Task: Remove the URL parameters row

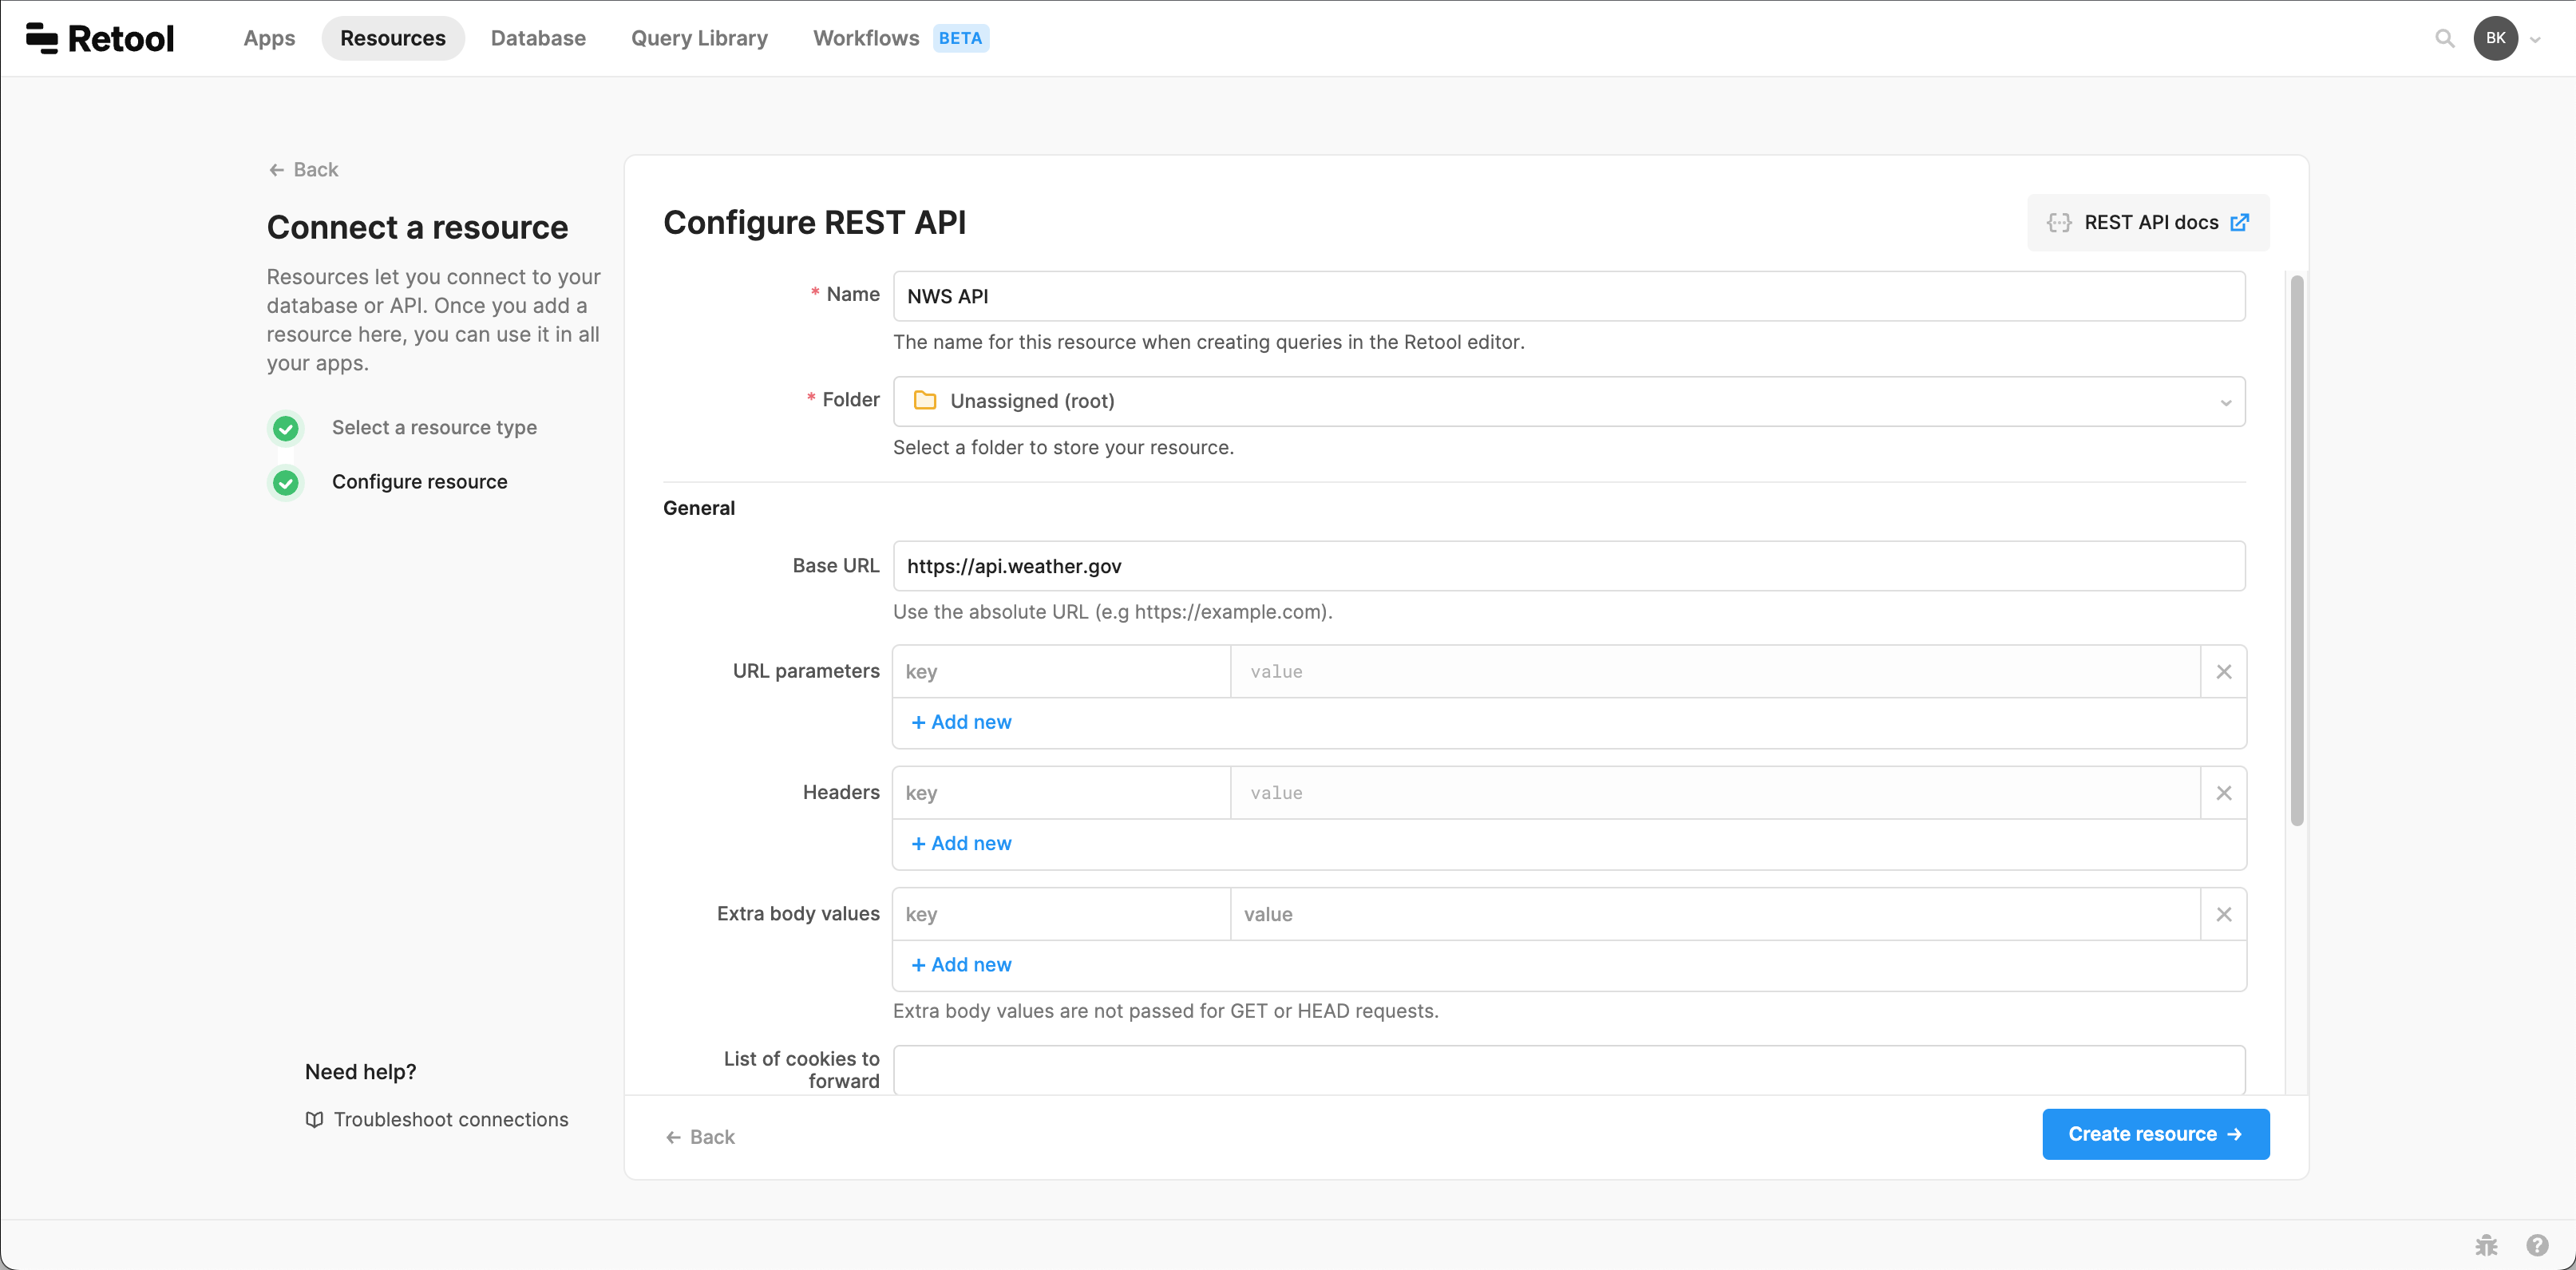Action: (x=2223, y=672)
